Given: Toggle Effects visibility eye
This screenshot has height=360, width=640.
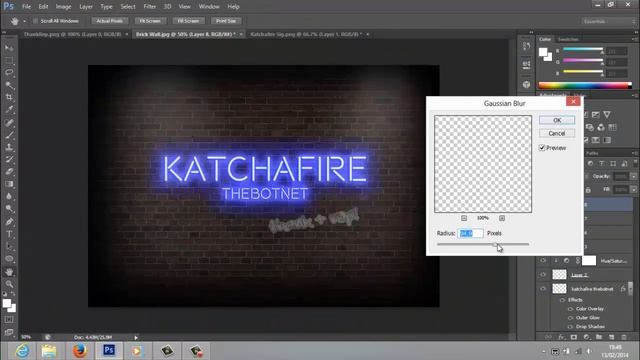Looking at the screenshot, I should point(563,300).
